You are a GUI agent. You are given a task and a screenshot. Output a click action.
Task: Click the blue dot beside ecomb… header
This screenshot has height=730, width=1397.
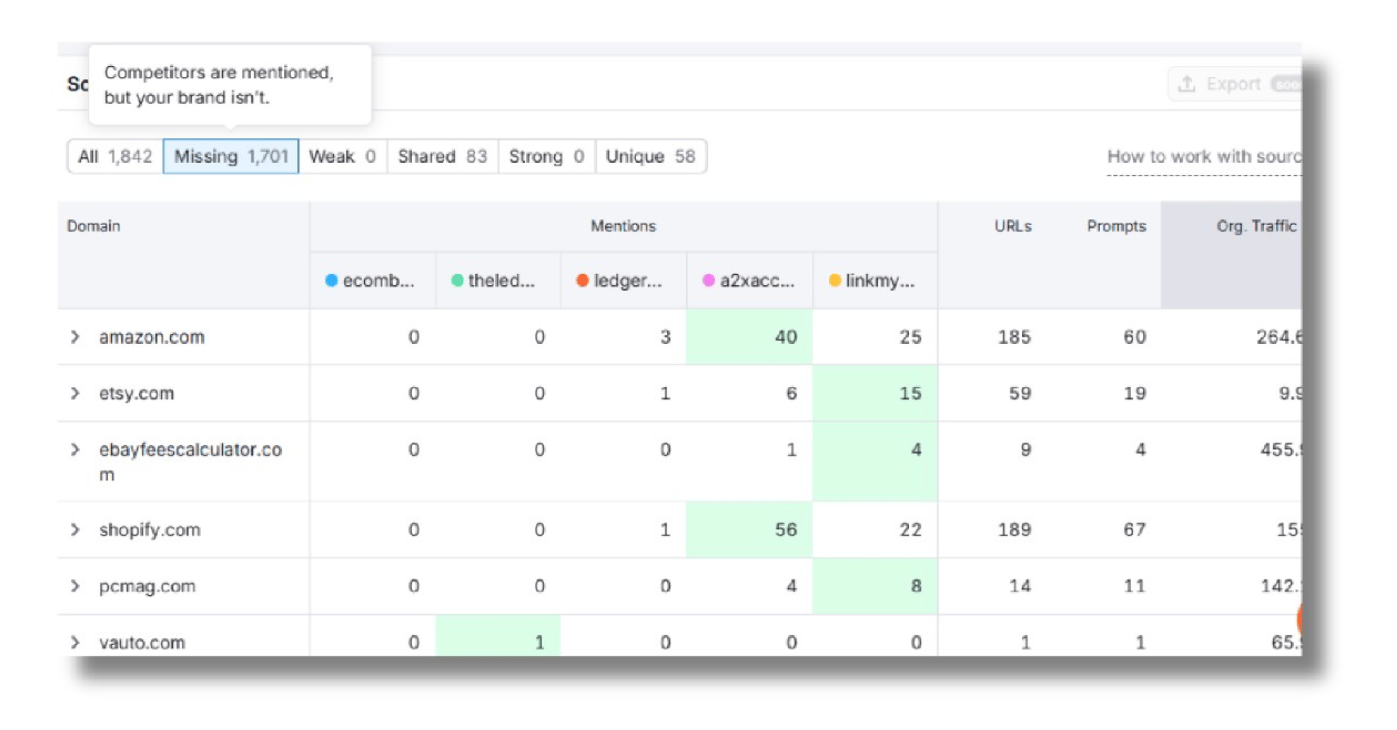coord(331,281)
